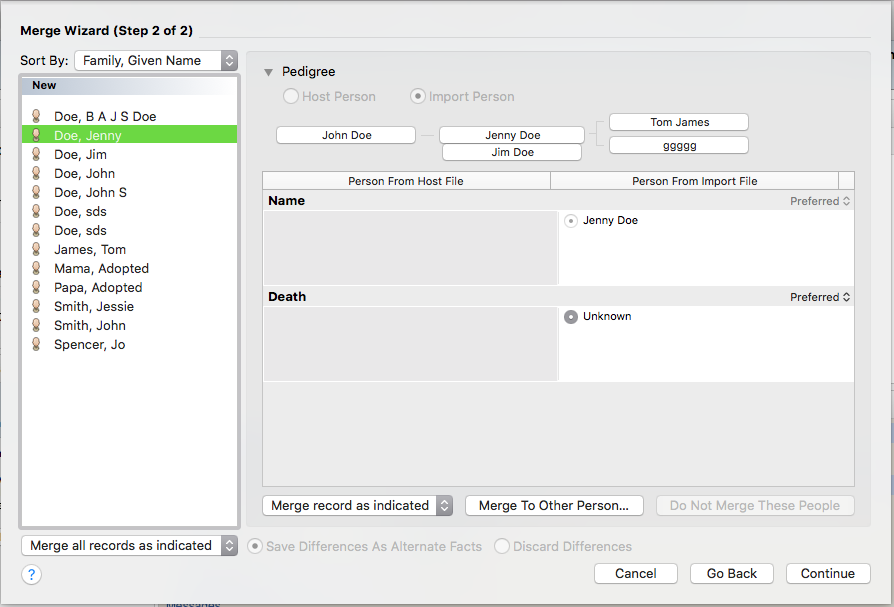894x607 pixels.
Task: Collapse the Pedigree disclosure triangle
Action: pos(269,72)
